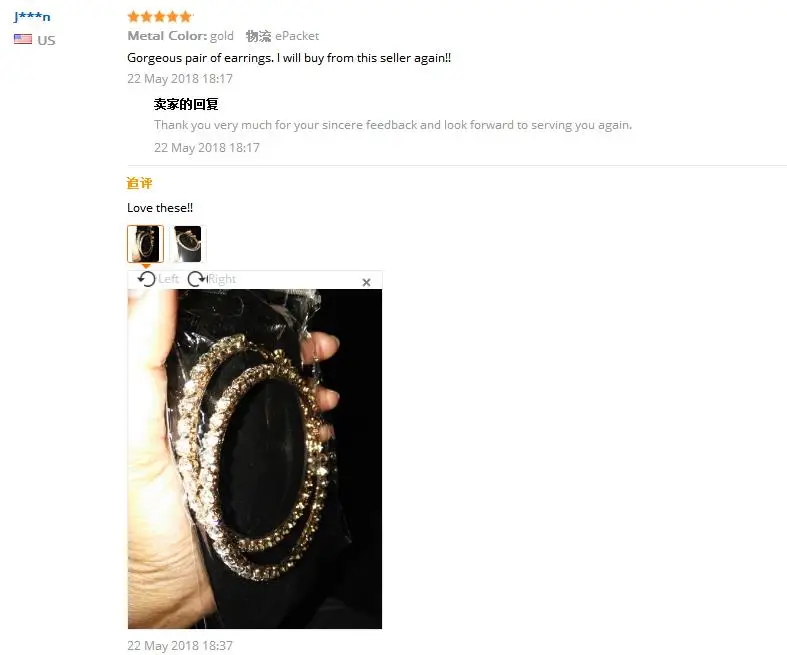Click the 卖家的回复 seller reply heading
The width and height of the screenshot is (787, 655).
(186, 104)
